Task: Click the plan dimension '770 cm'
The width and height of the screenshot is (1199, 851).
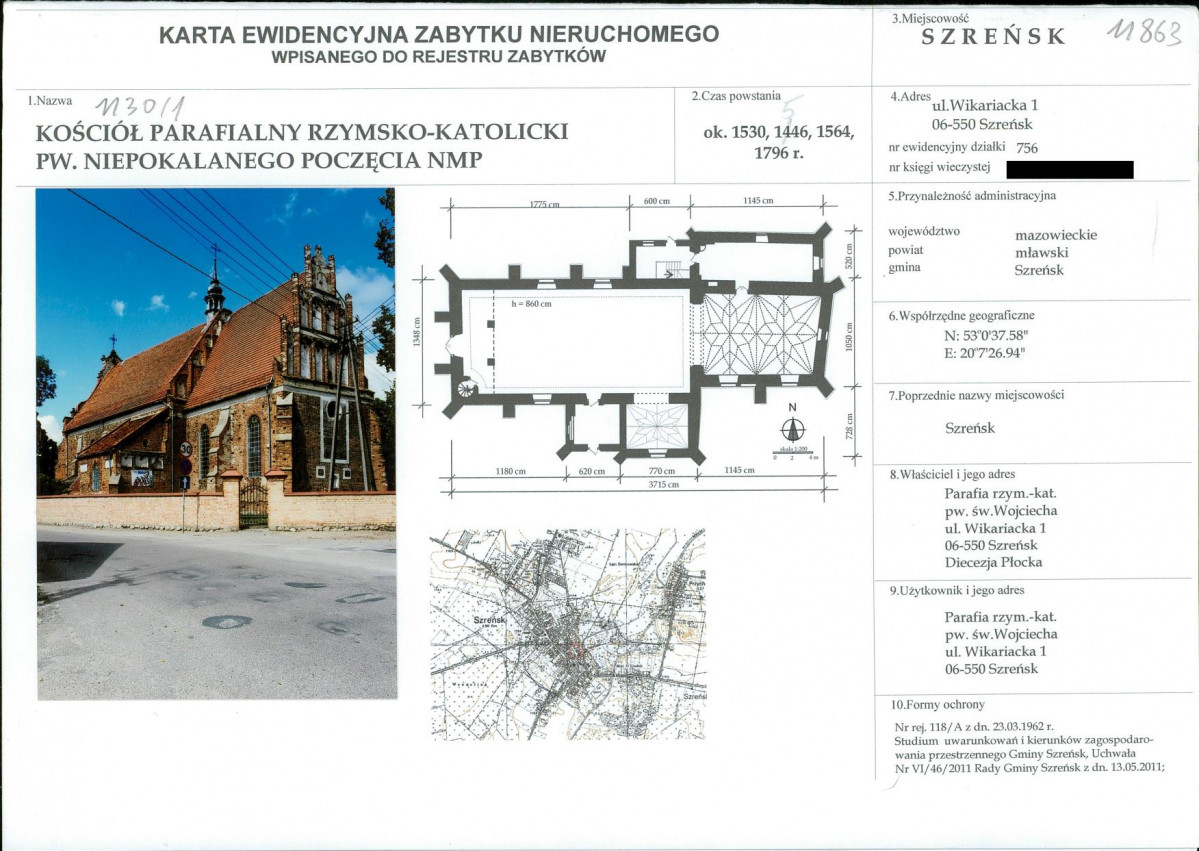Action: [x=661, y=471]
